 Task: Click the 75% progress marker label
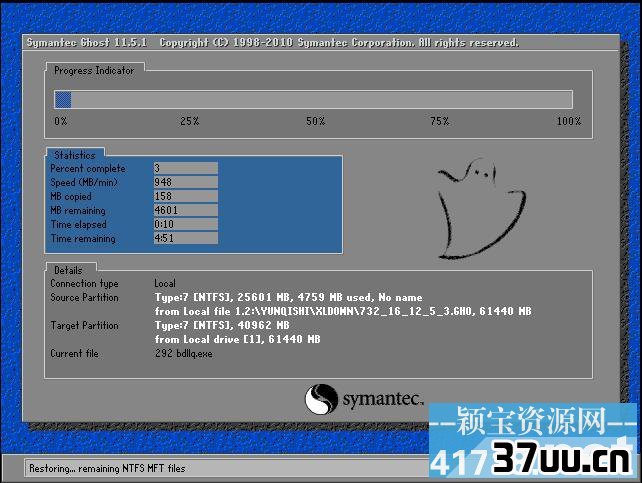coord(440,121)
